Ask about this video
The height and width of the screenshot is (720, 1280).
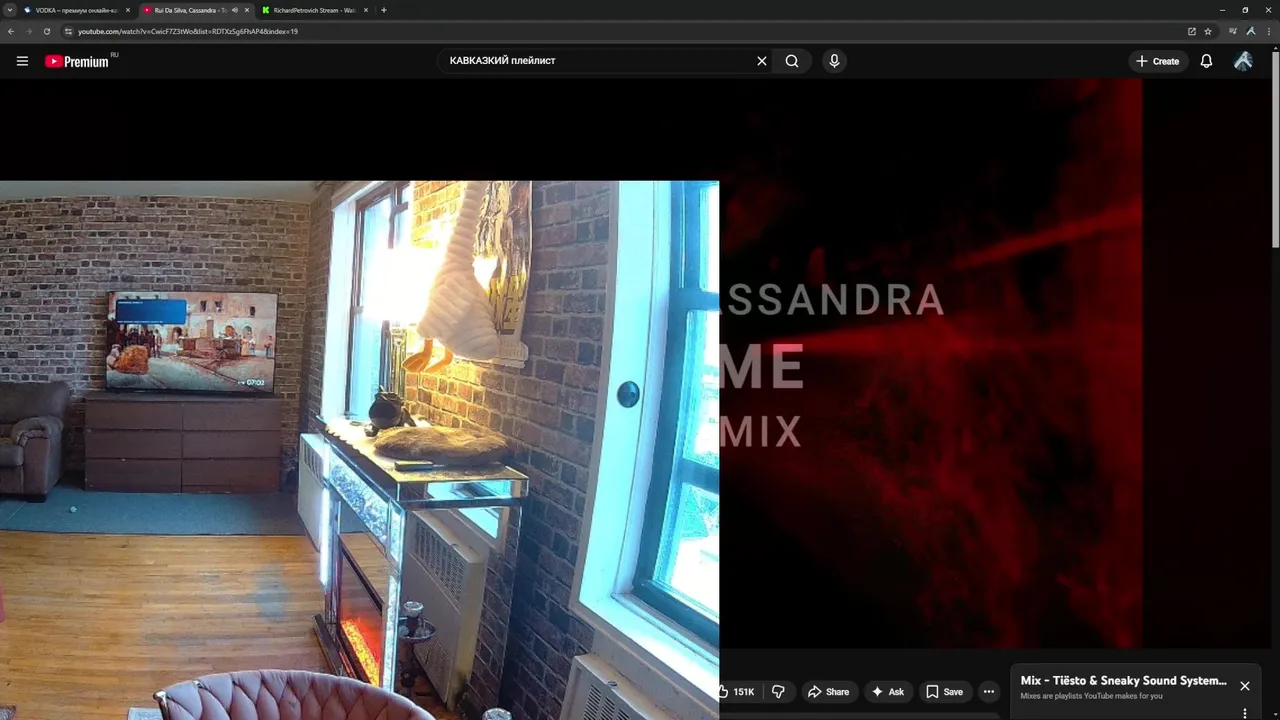coord(887,692)
